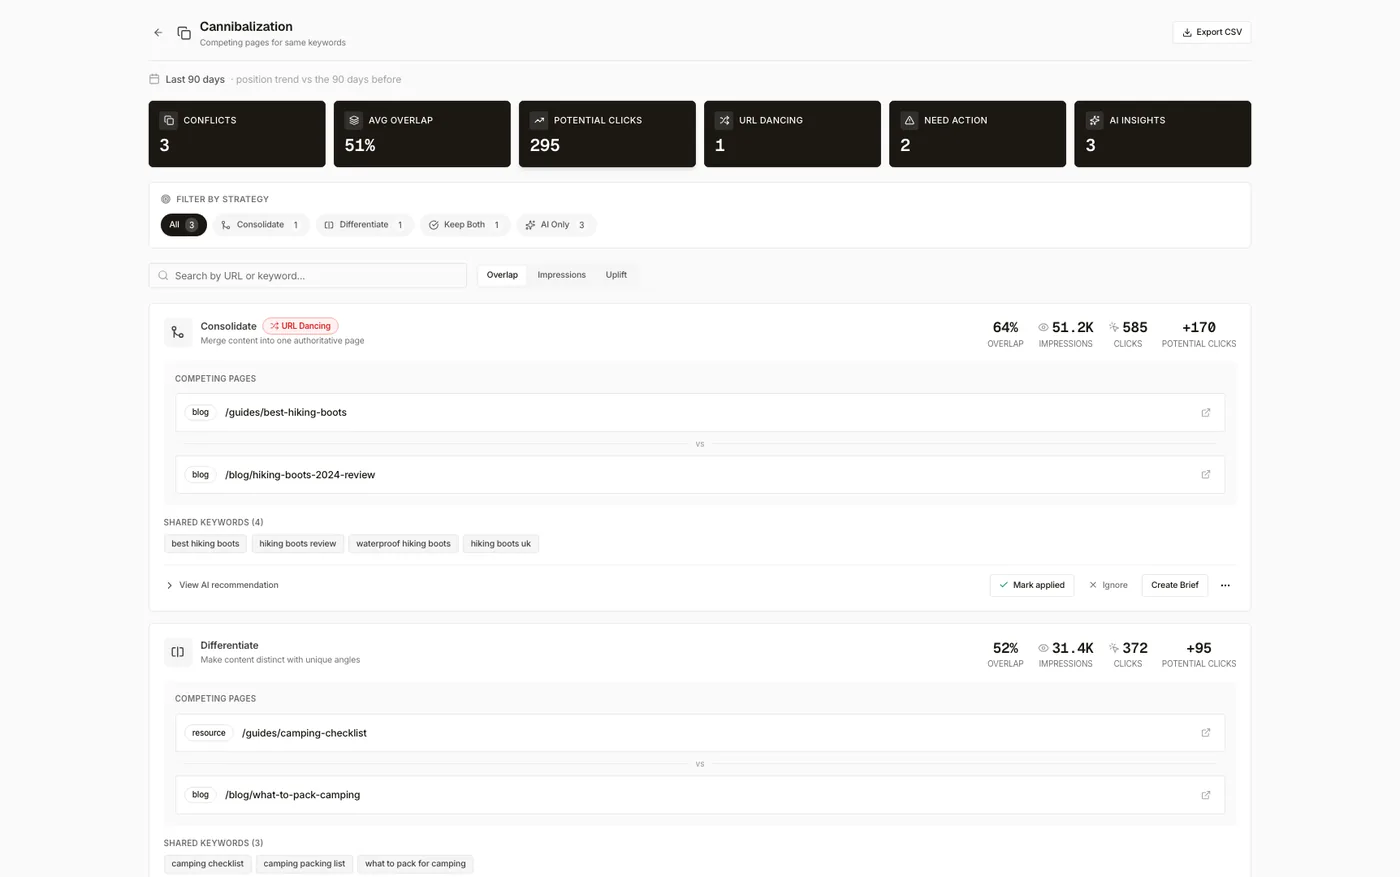Focus the Search by URL or keyword field
This screenshot has width=1400, height=877.
[308, 276]
